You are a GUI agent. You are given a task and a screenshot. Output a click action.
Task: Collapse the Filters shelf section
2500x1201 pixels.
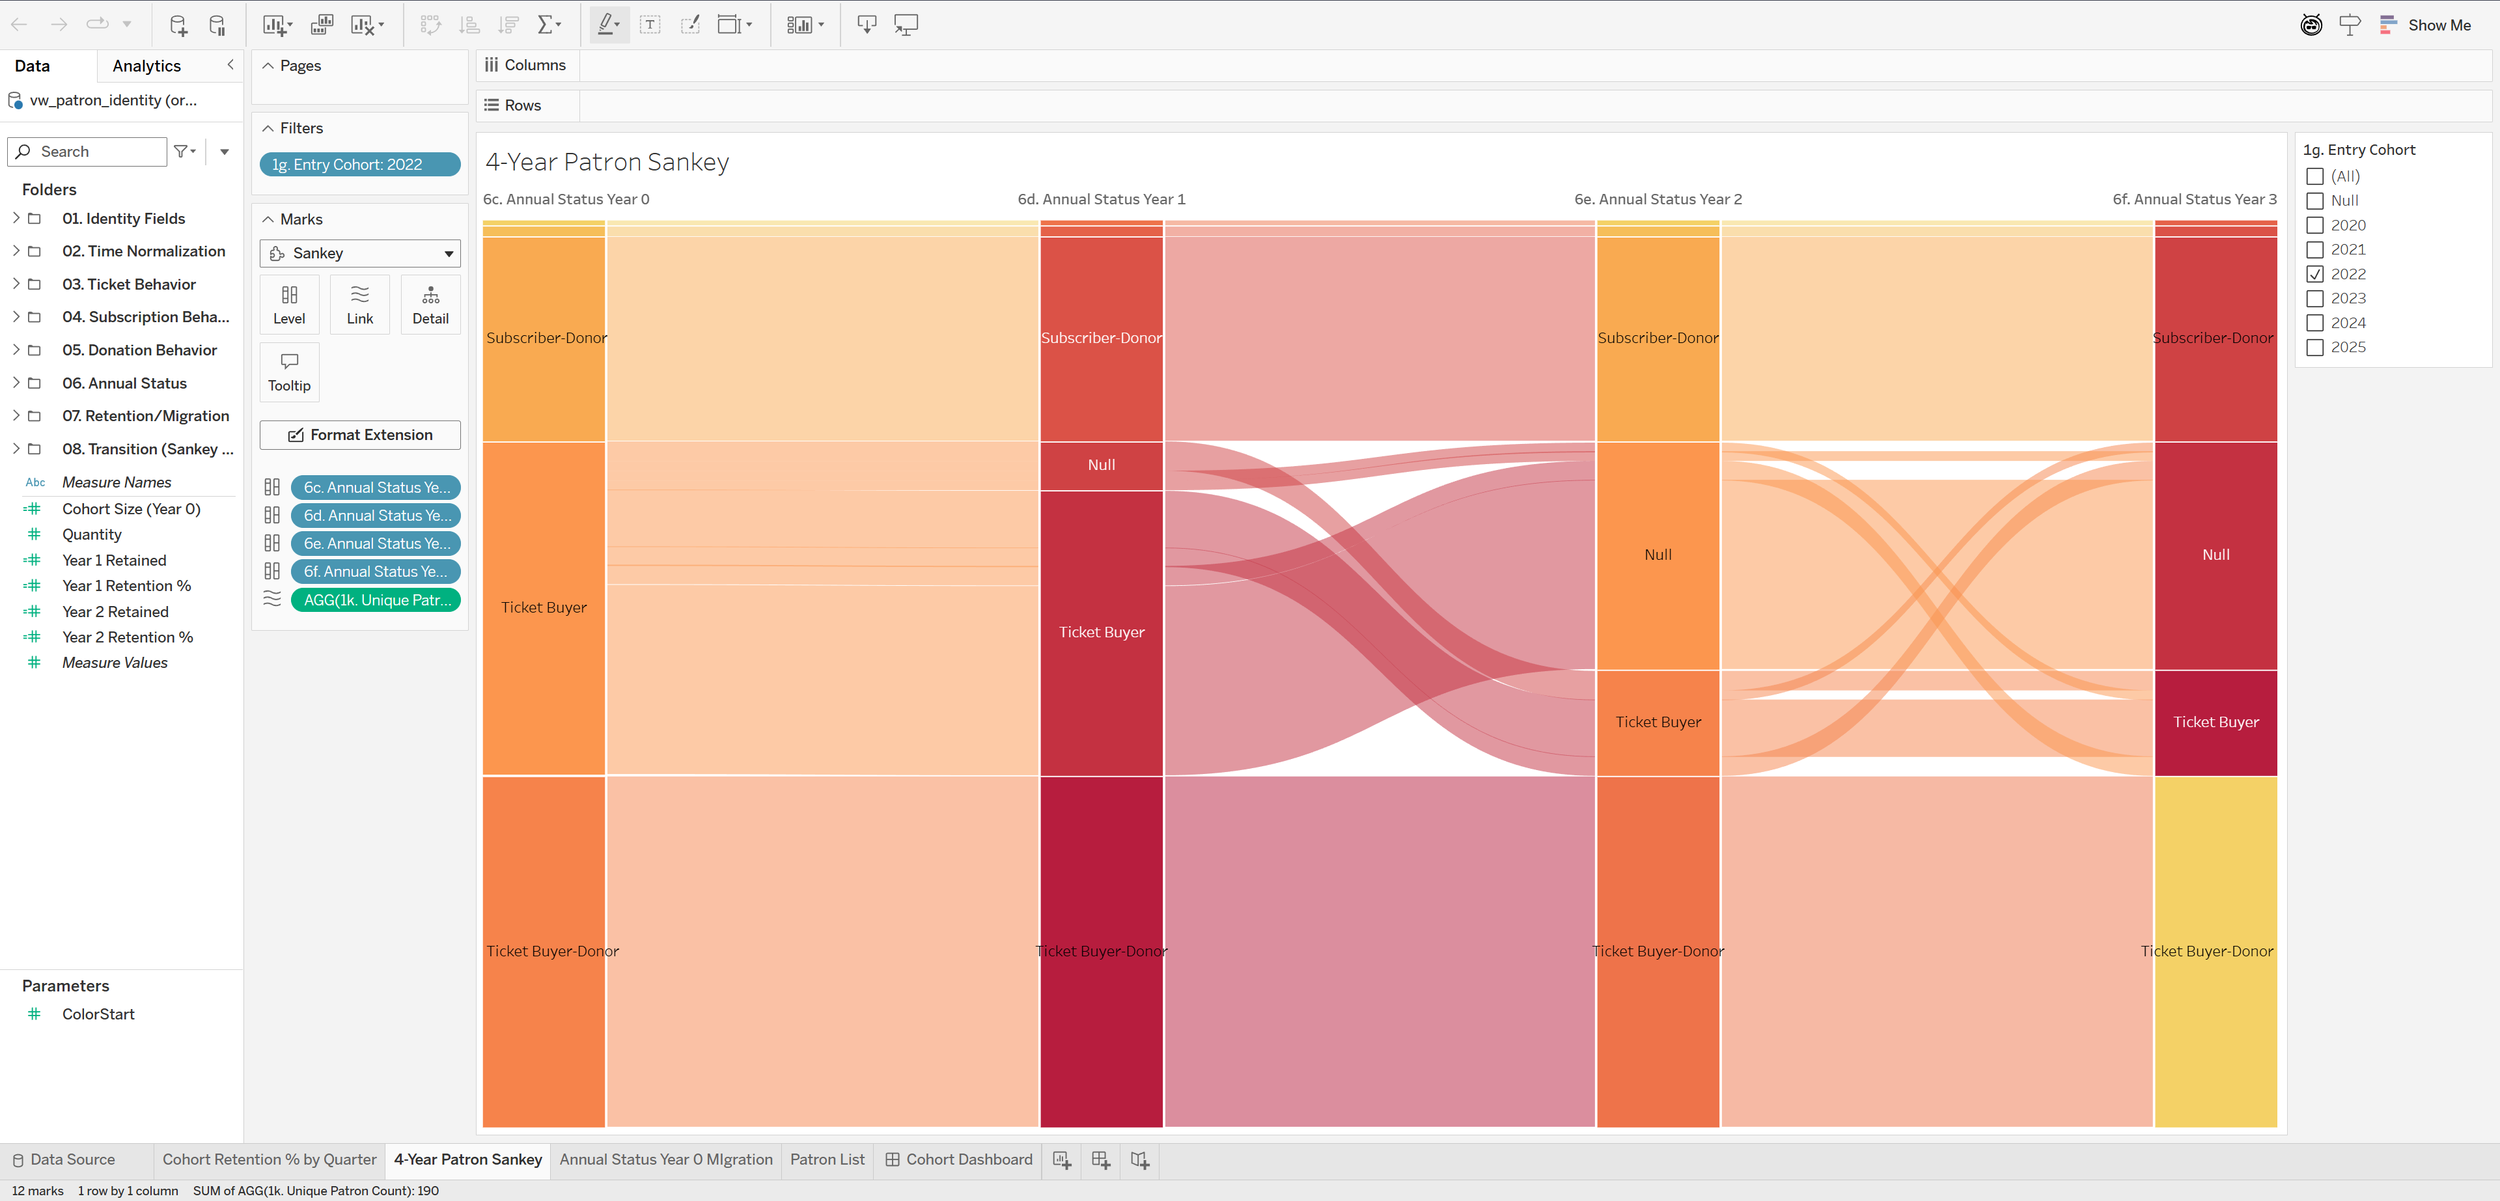(268, 128)
